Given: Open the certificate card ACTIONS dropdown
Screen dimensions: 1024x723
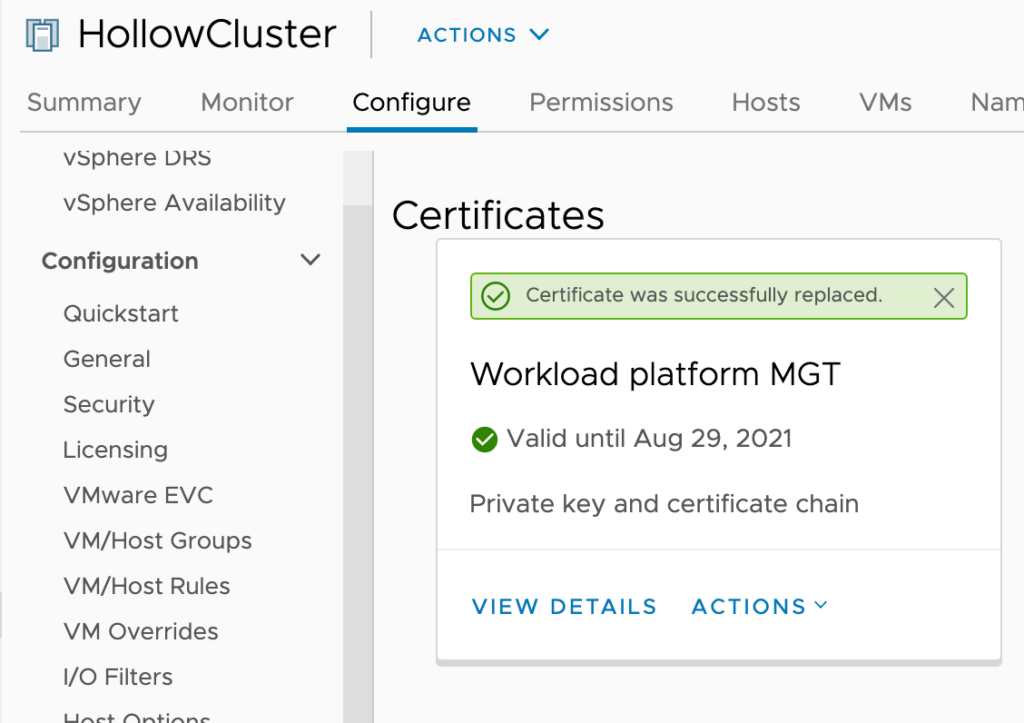Looking at the screenshot, I should [759, 607].
